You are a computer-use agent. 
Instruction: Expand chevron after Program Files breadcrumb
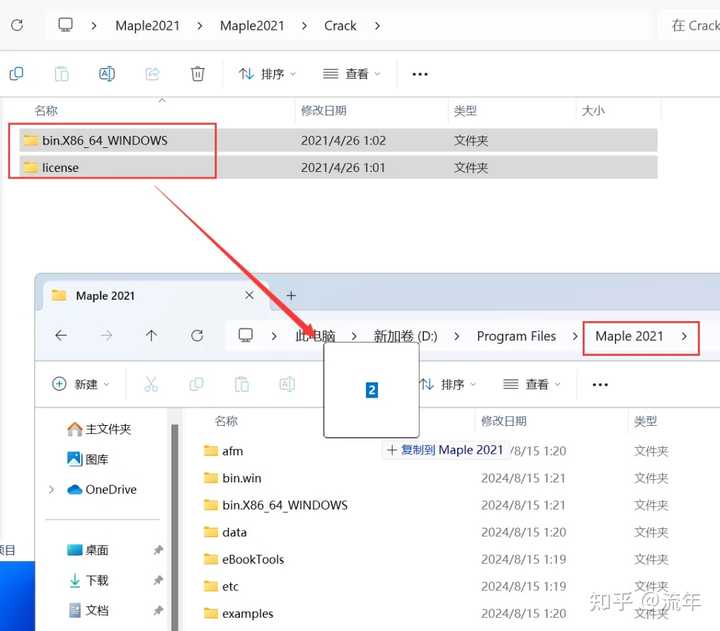click(x=574, y=336)
